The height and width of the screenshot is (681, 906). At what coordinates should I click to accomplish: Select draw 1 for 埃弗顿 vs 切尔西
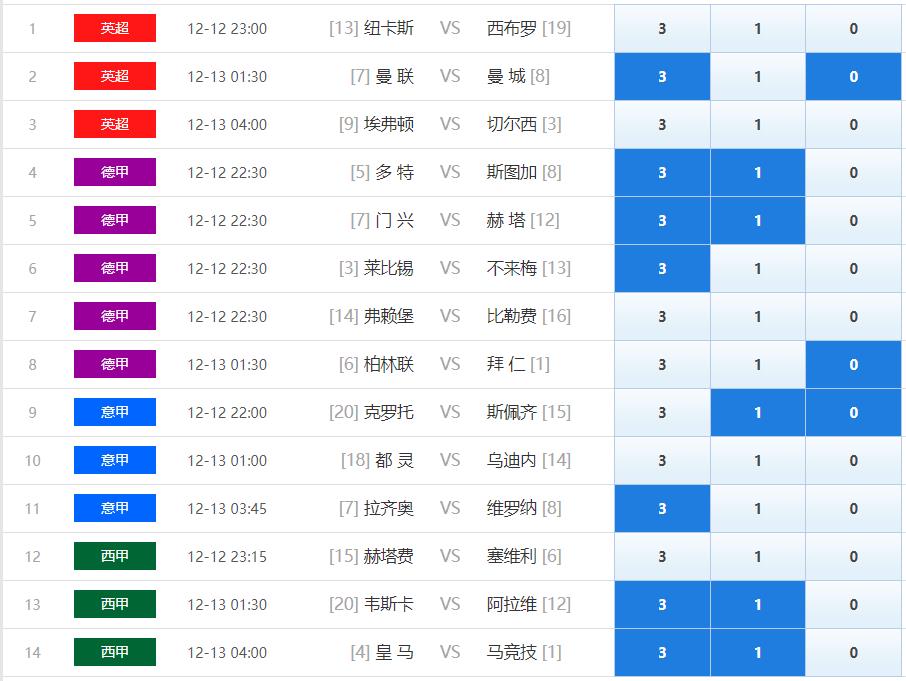pos(758,124)
